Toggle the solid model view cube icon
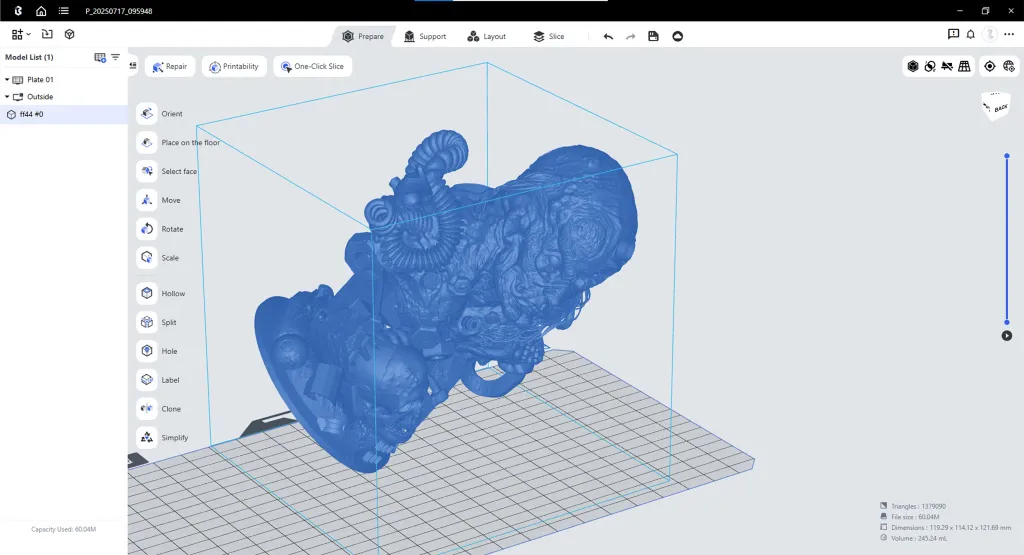The image size is (1024, 555). pos(913,66)
